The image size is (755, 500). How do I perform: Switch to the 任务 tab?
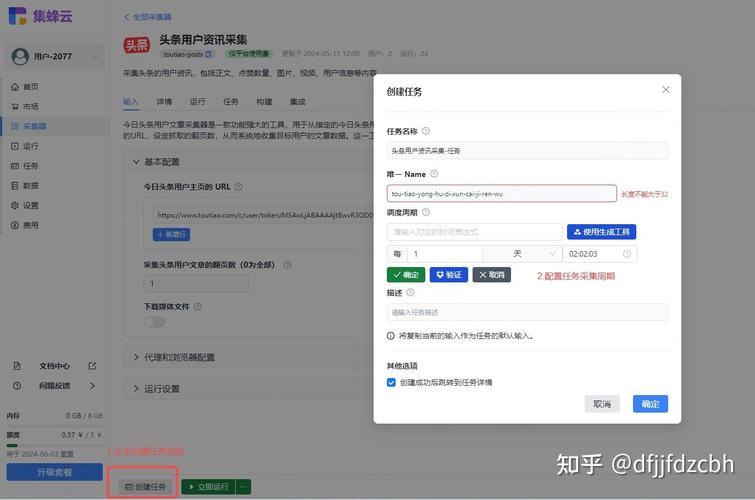pyautogui.click(x=231, y=102)
